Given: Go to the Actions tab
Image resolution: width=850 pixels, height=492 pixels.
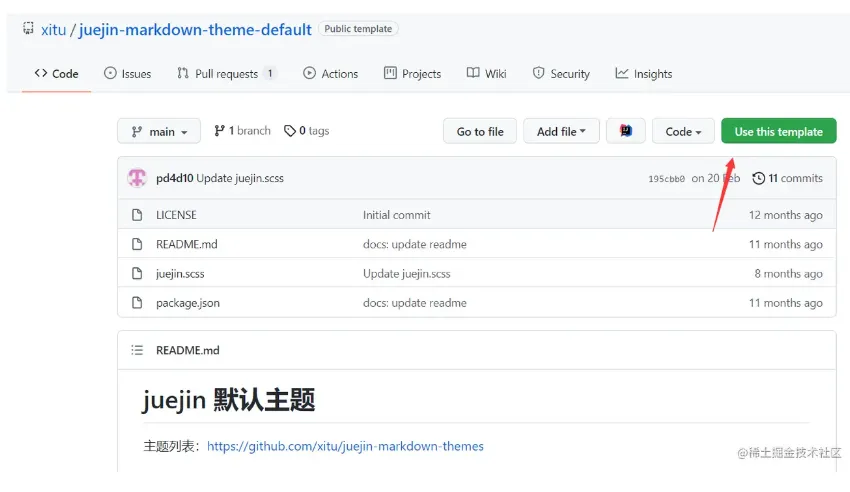Looking at the screenshot, I should click(x=331, y=74).
